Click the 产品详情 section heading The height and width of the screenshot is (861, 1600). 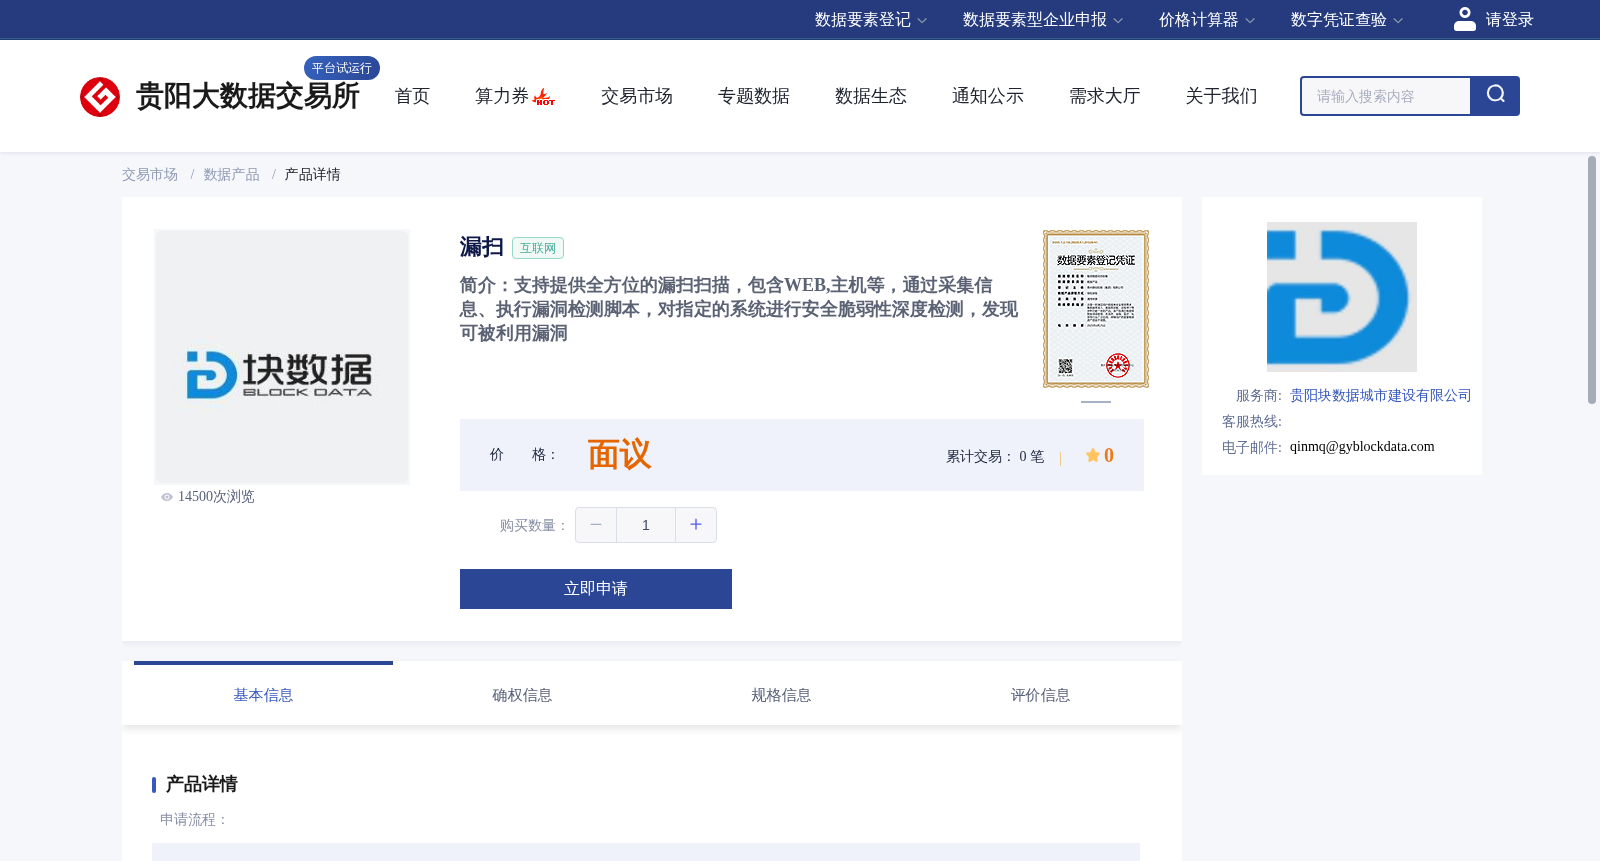(201, 784)
